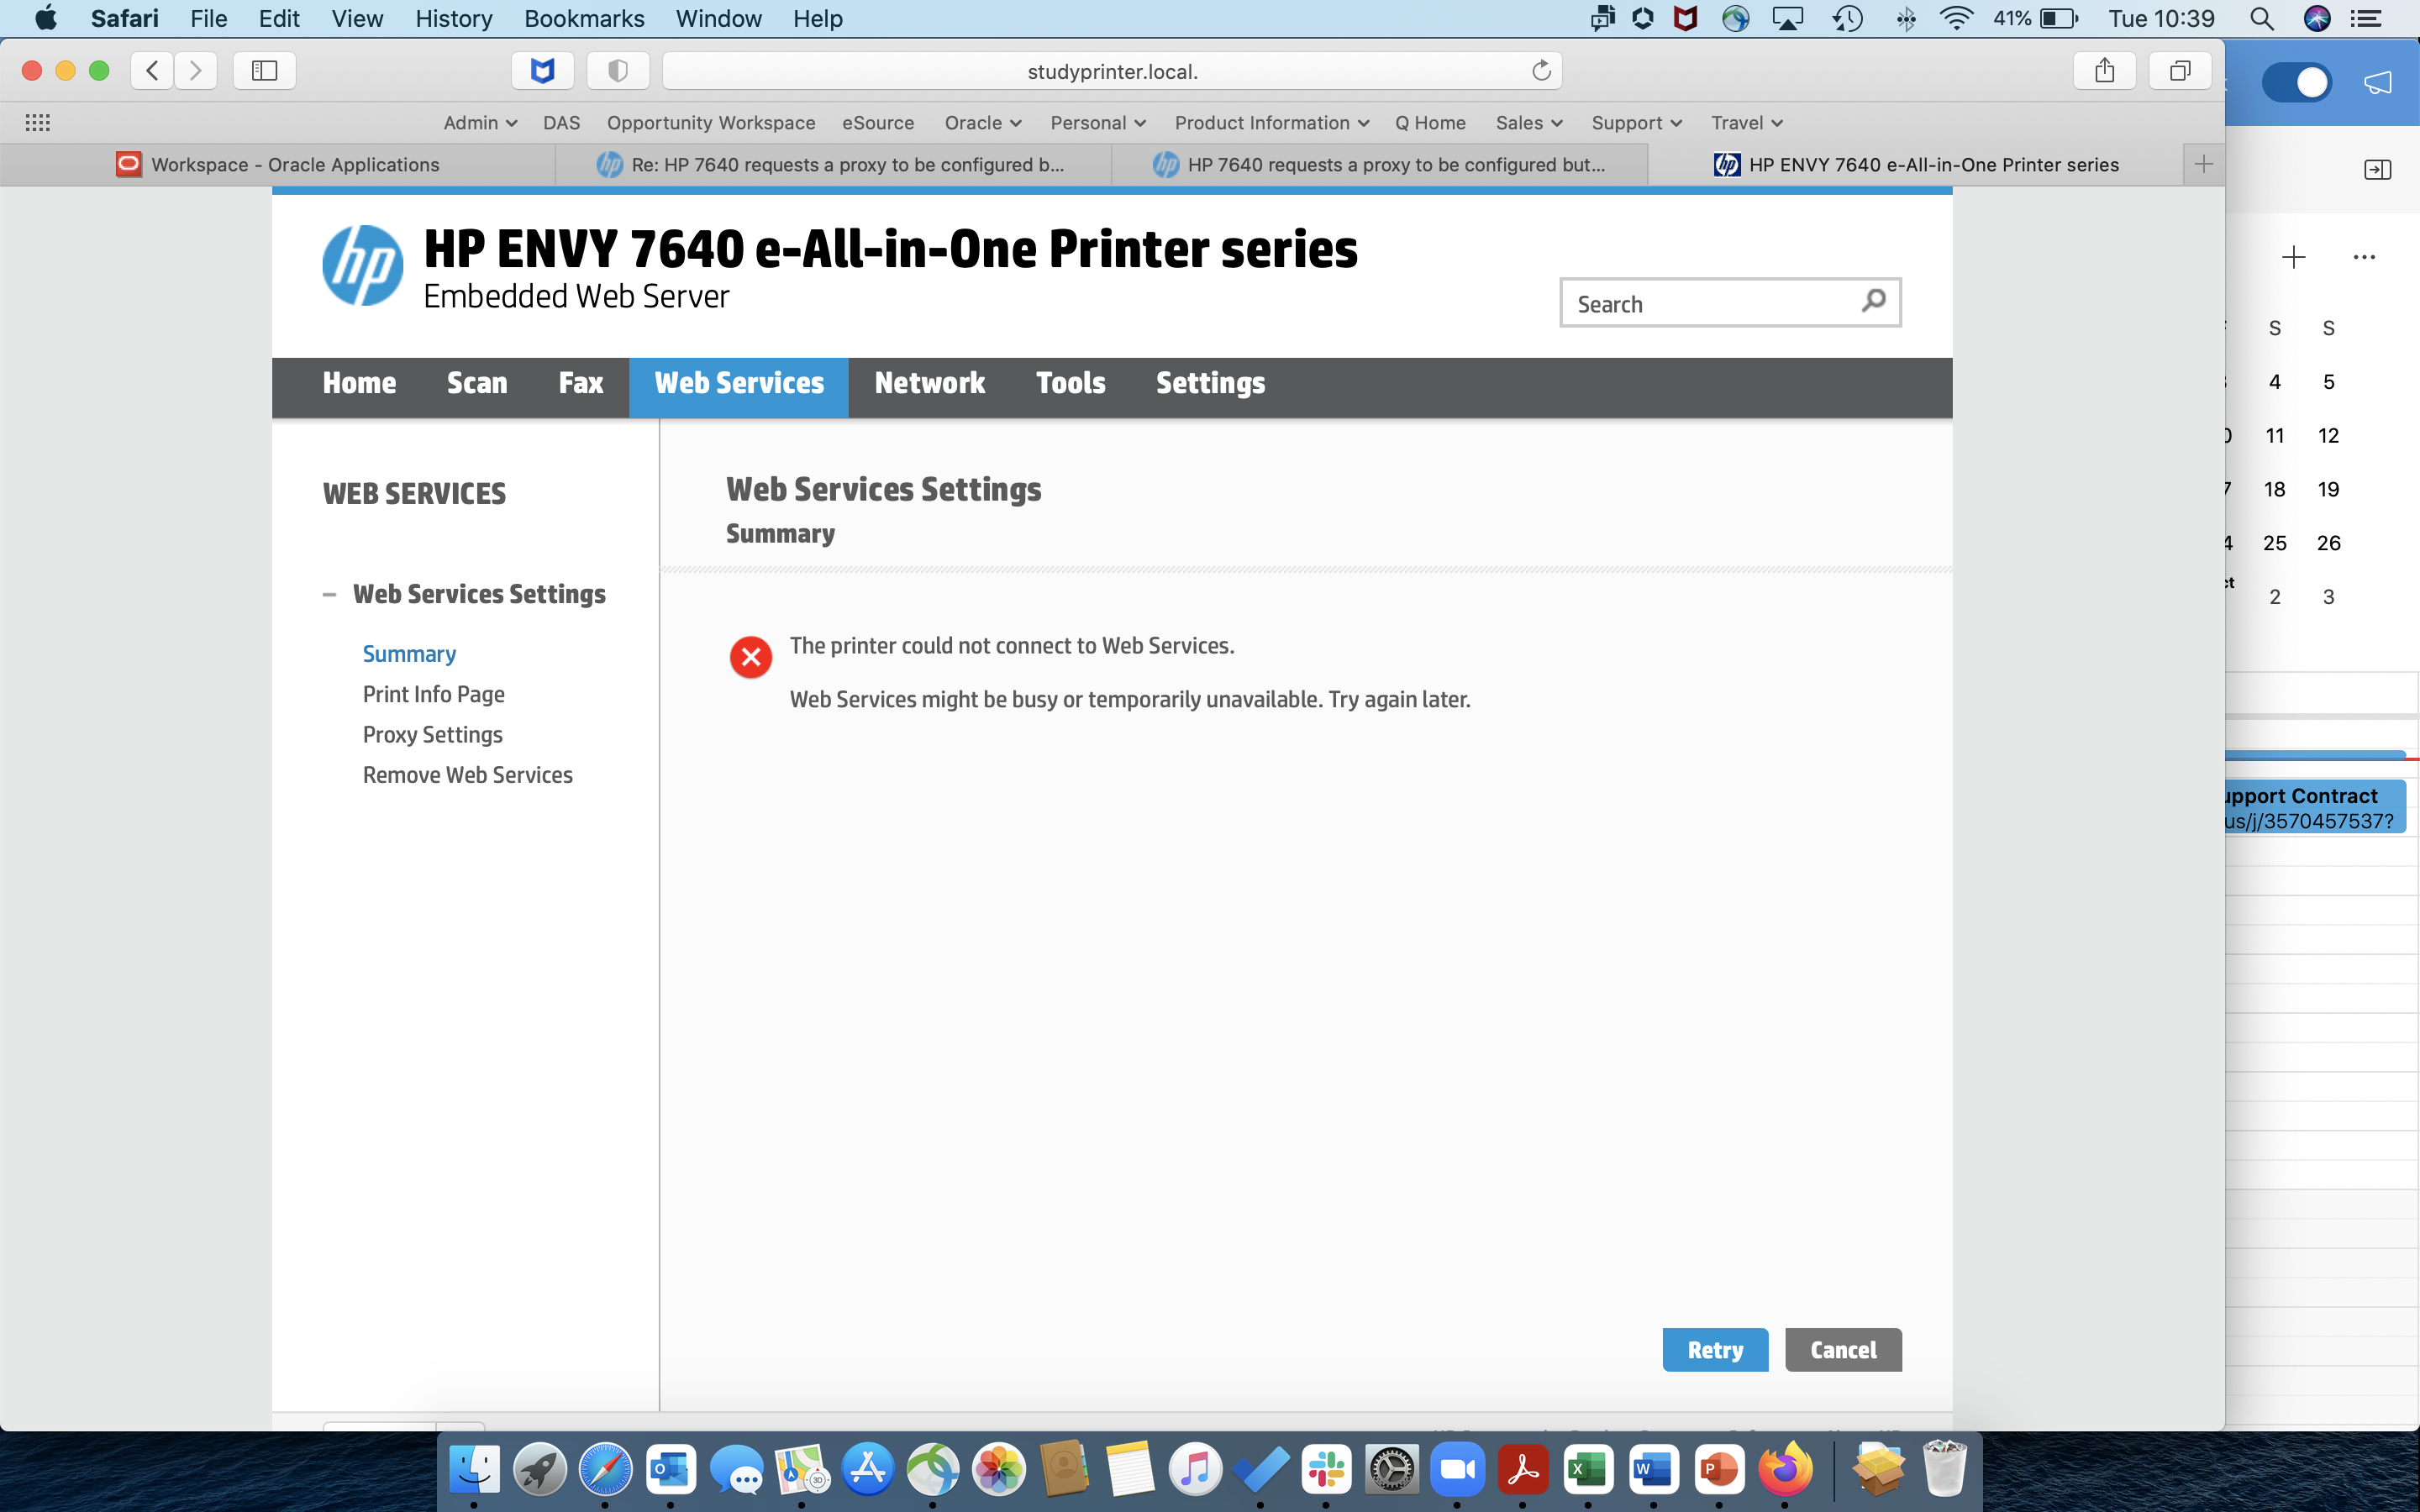Screen dimensions: 2420x1512
Task: Click the printer Search input field
Action: click(1710, 304)
